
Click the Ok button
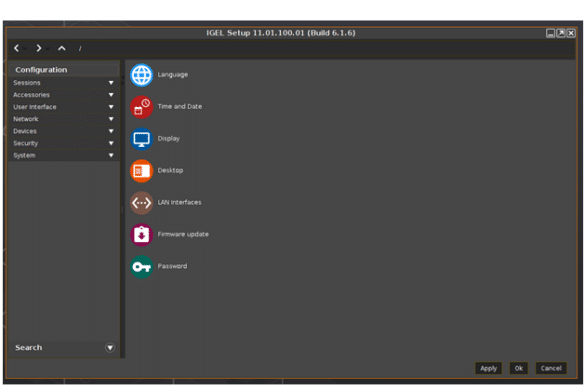pos(519,368)
